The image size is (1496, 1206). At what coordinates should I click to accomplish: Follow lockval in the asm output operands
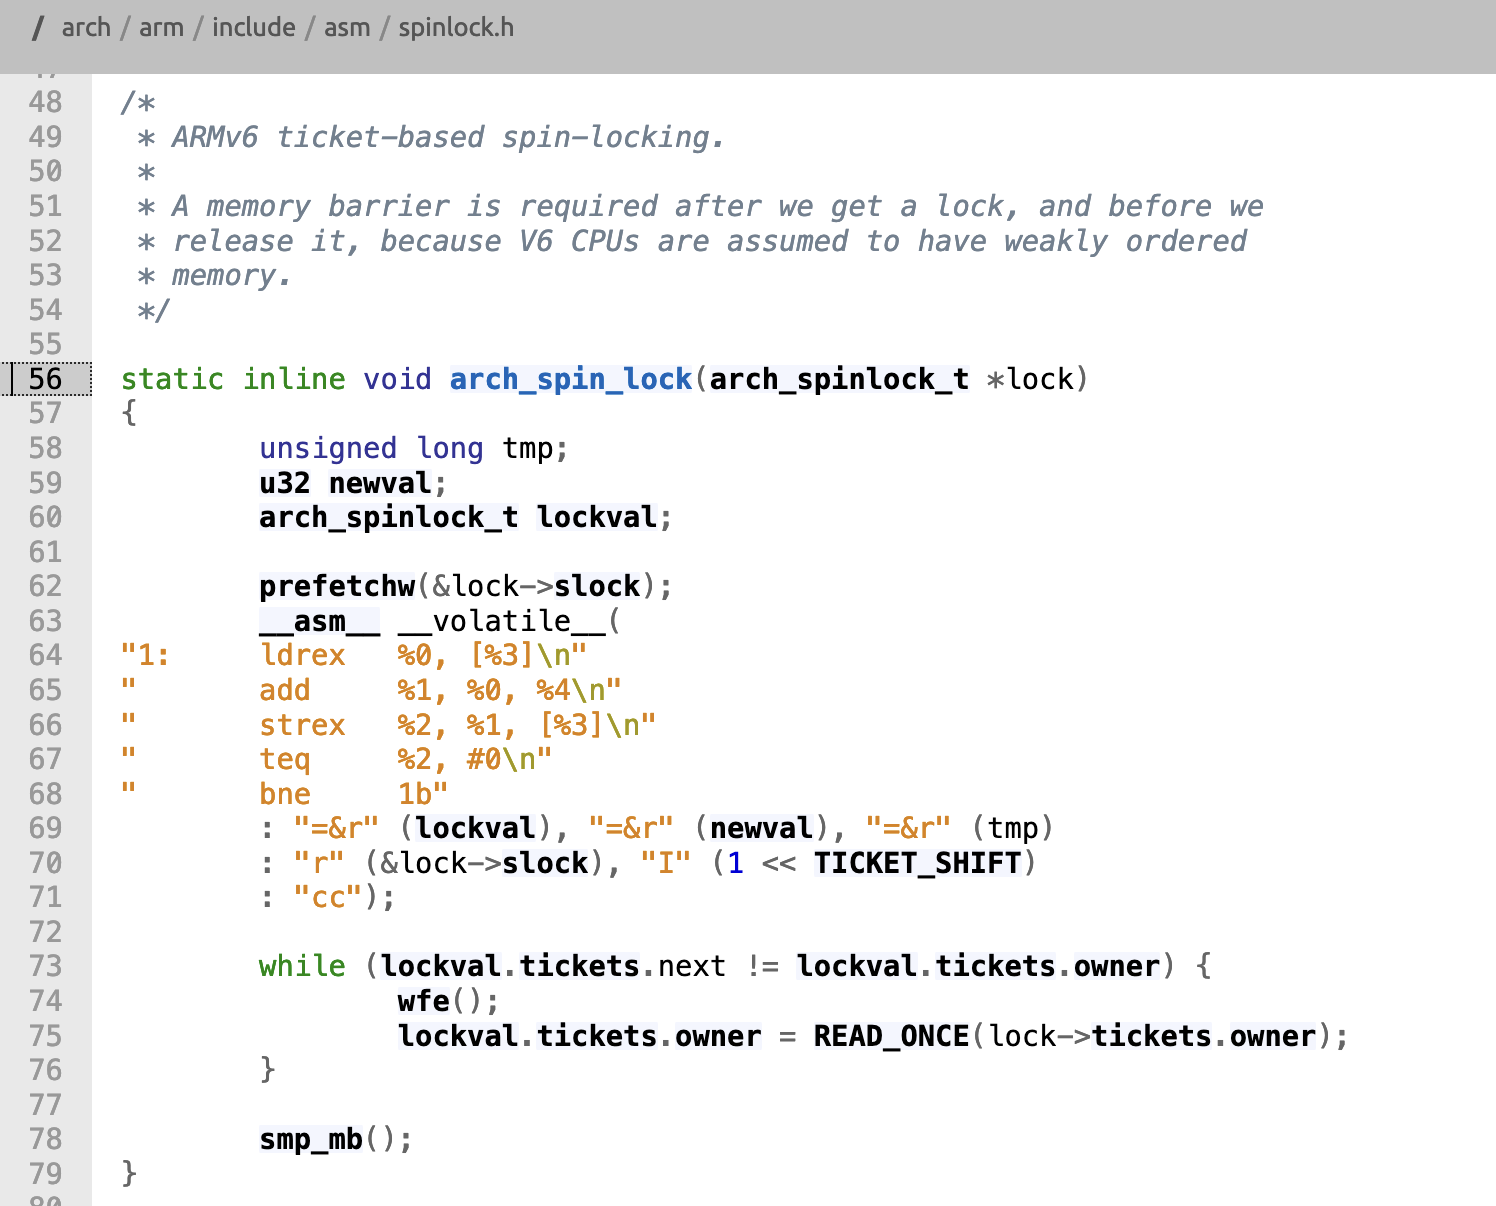click(x=476, y=828)
